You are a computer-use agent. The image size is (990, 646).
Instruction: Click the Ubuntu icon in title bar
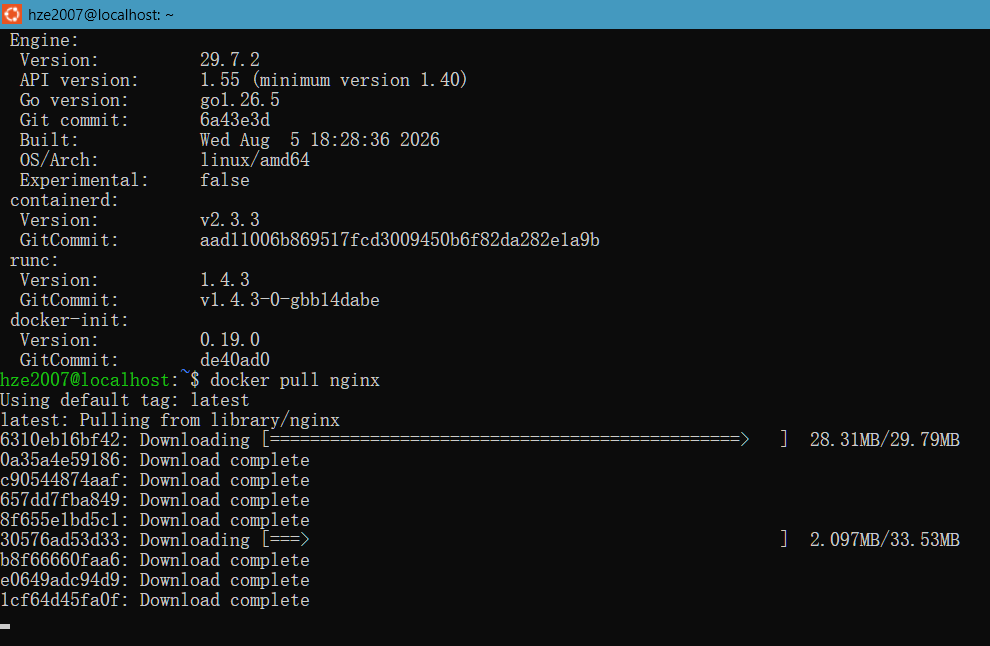click(12, 14)
